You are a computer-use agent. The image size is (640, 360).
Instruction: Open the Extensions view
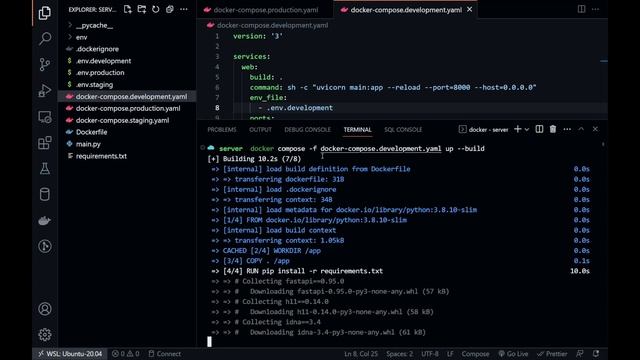coord(44,143)
